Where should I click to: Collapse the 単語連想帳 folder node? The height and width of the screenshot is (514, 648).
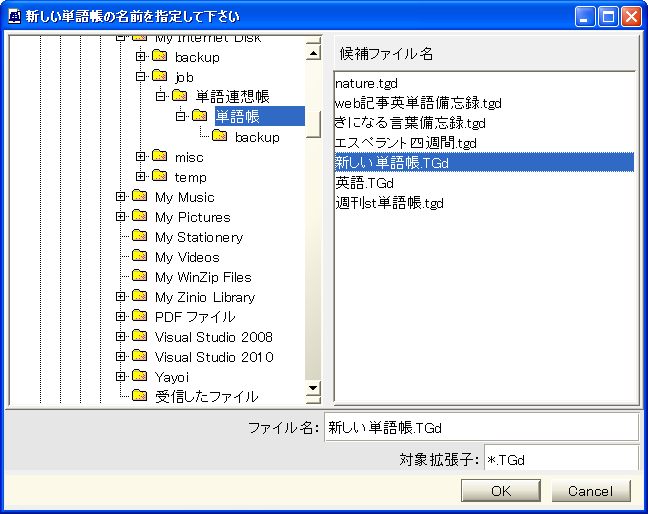click(160, 96)
